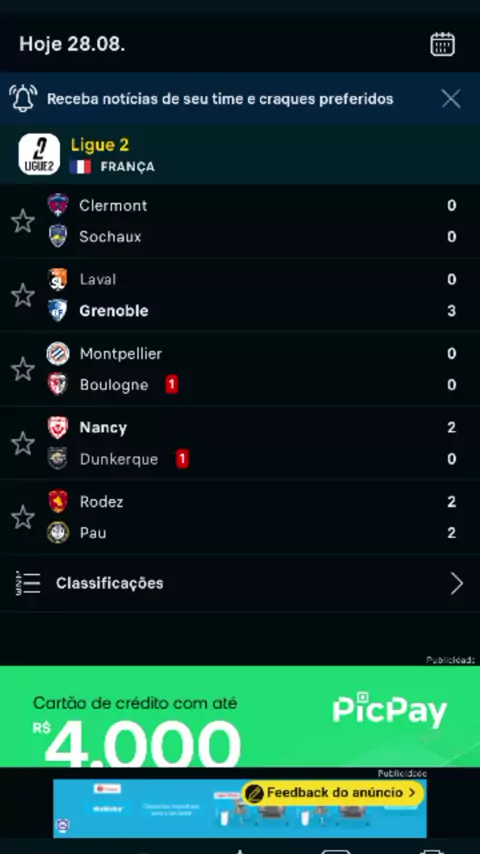Screen dimensions: 480x854
Task: Open the Ligue 2 league logo
Action: coord(39,154)
